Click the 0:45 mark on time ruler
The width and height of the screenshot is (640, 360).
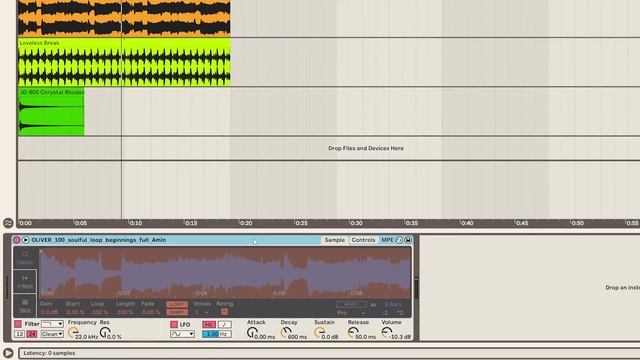point(522,223)
